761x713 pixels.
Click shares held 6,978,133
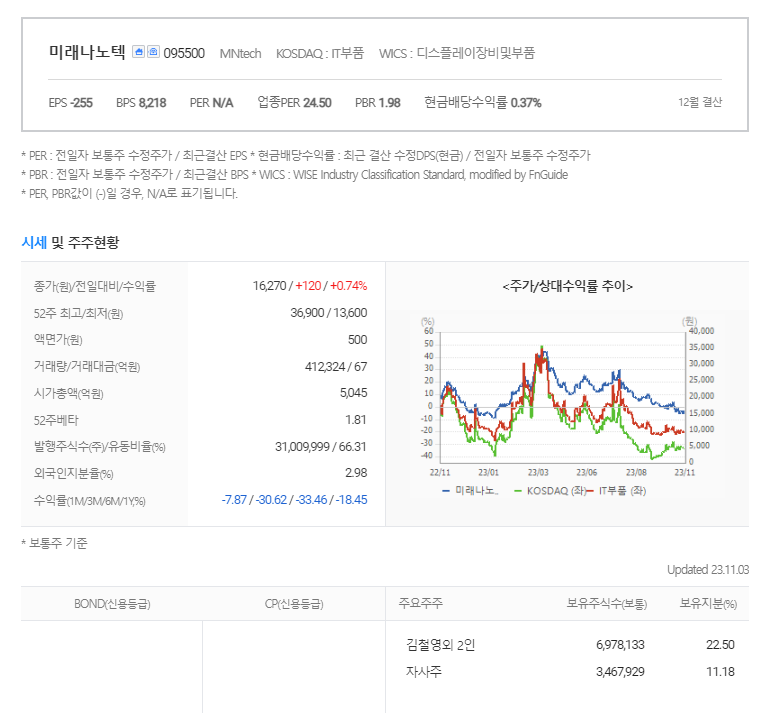(620, 645)
